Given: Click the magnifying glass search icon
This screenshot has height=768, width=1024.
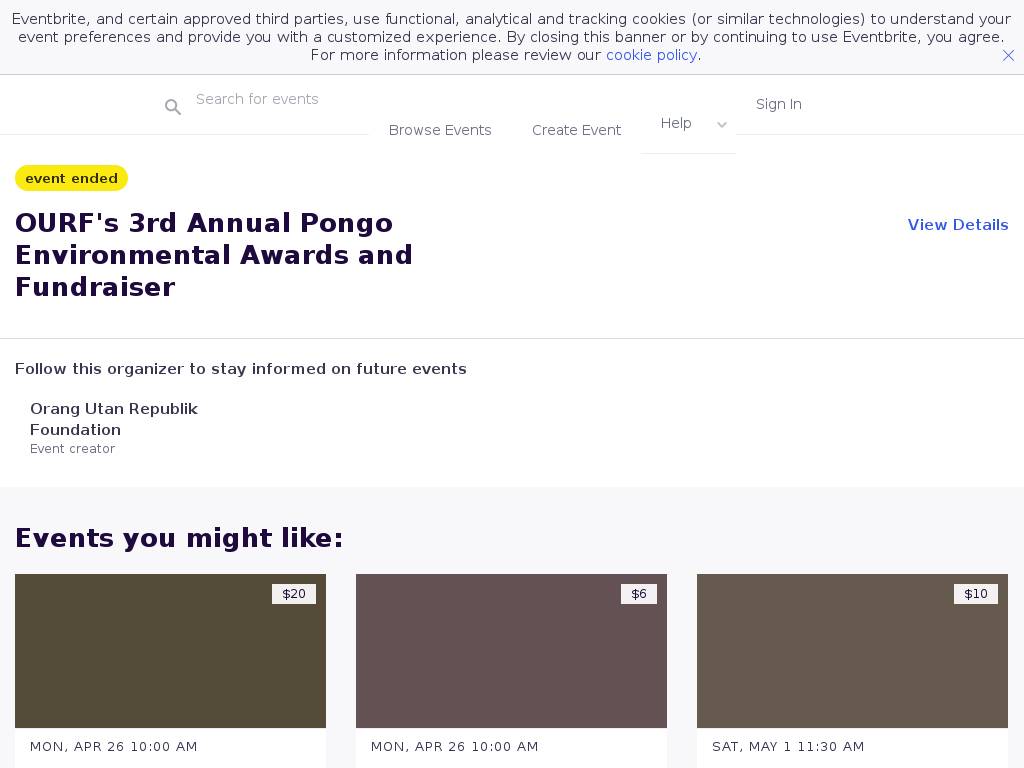Looking at the screenshot, I should click(173, 107).
